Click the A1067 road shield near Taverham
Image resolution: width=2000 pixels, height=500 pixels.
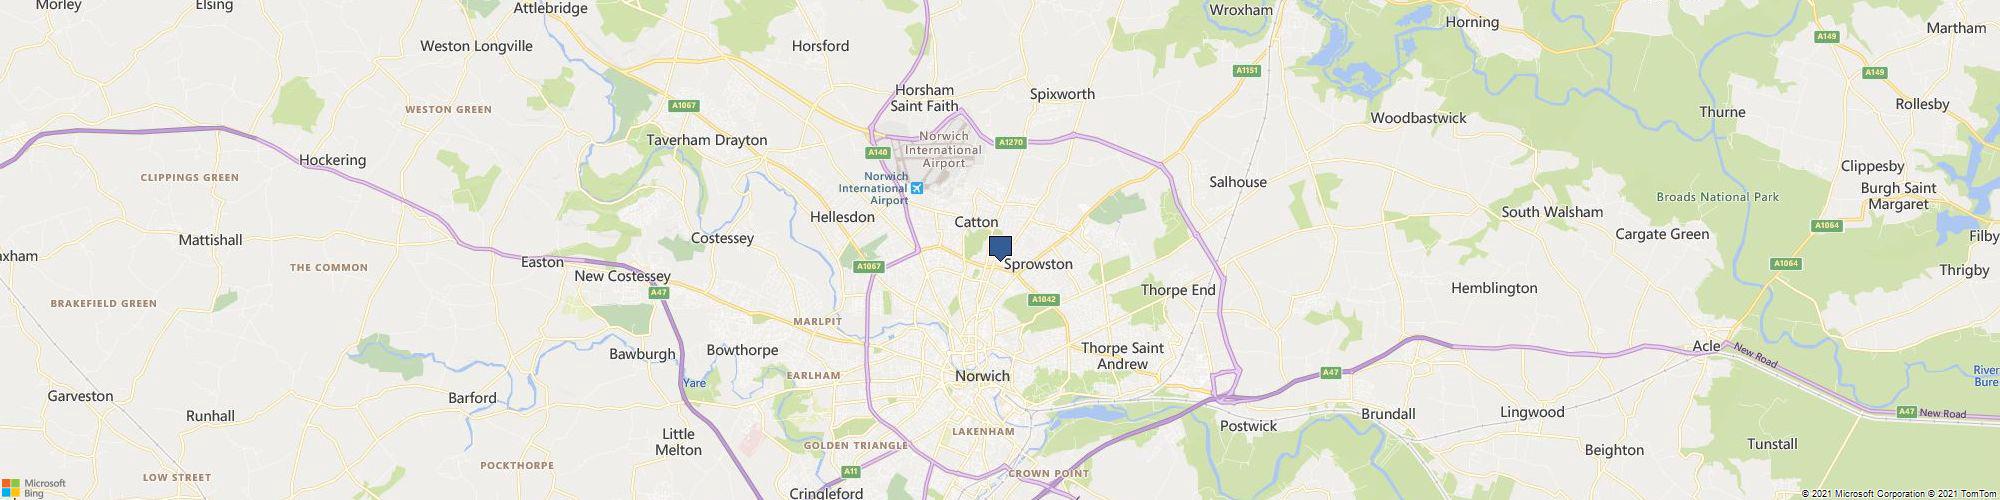[683, 104]
